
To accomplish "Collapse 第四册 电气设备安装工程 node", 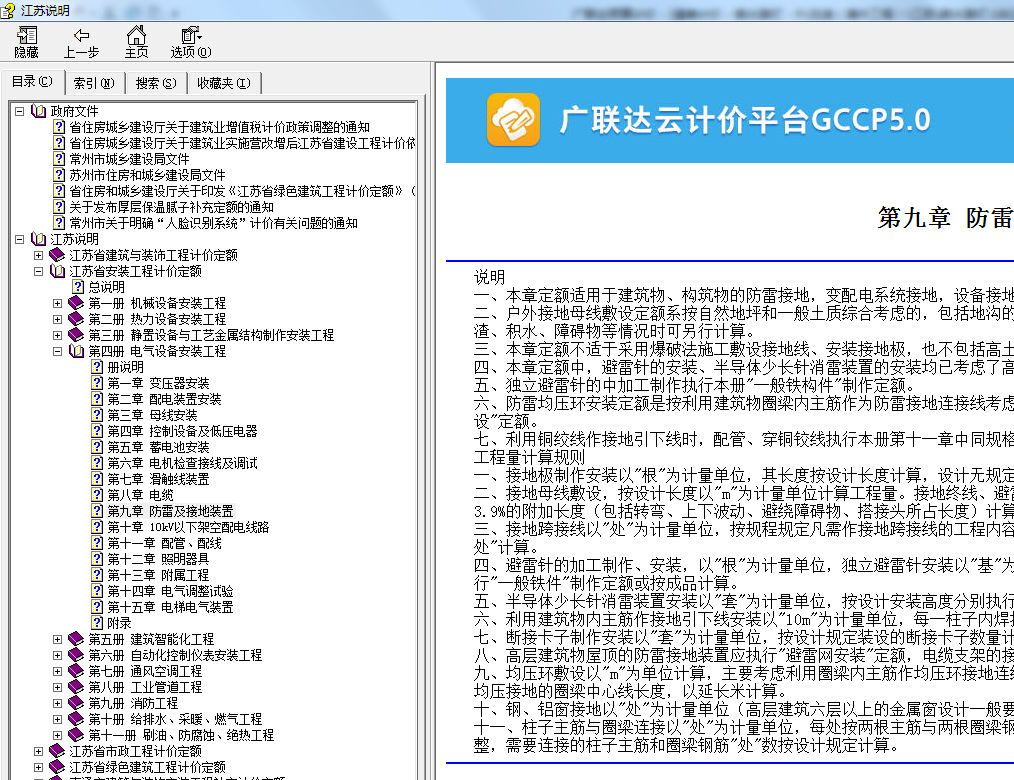I will pyautogui.click(x=57, y=352).
